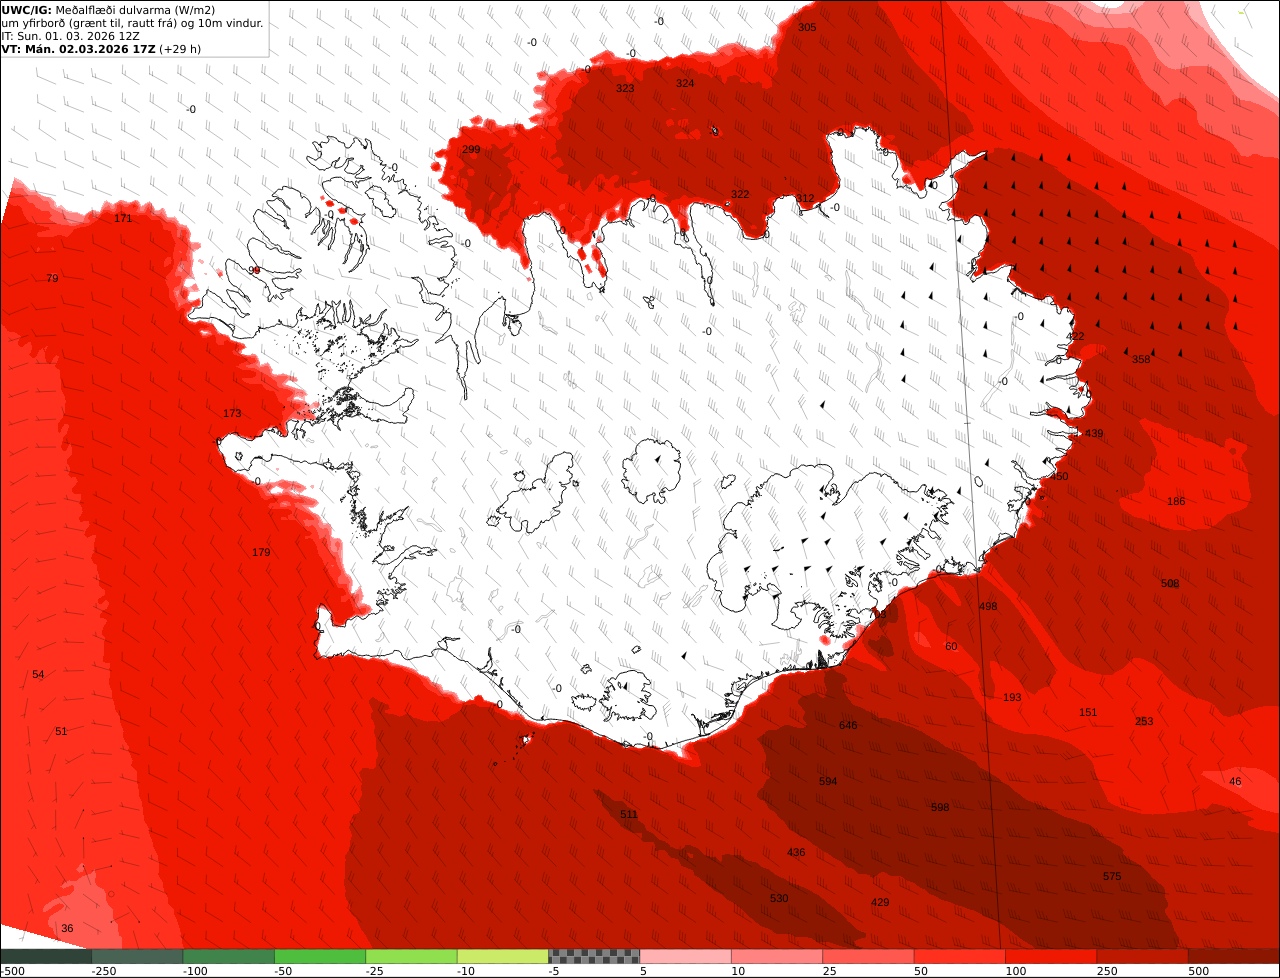
Task: Click the pink legend swatch between 10 and 25
Action: click(776, 956)
